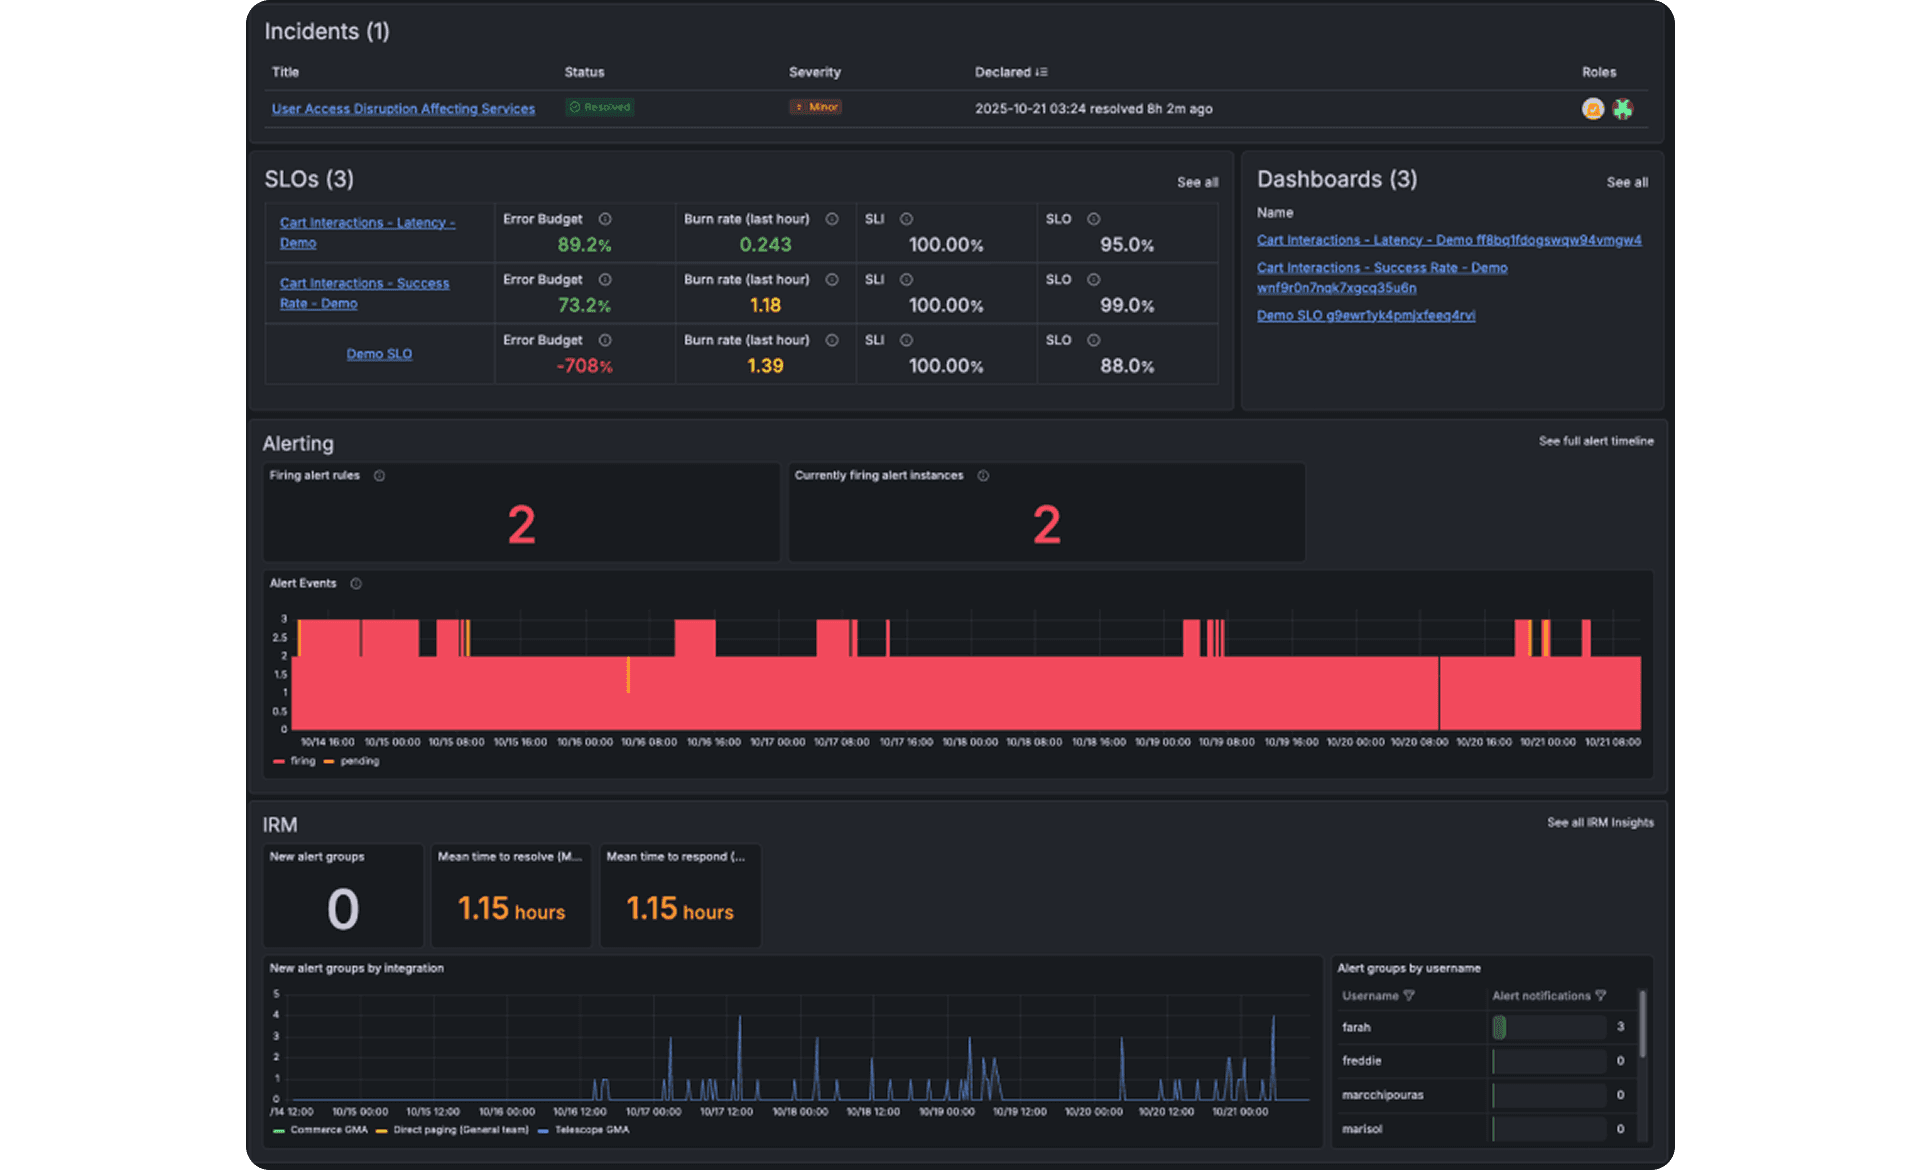Open the Username column filter icon
Image resolution: width=1920 pixels, height=1170 pixels.
(x=1409, y=996)
